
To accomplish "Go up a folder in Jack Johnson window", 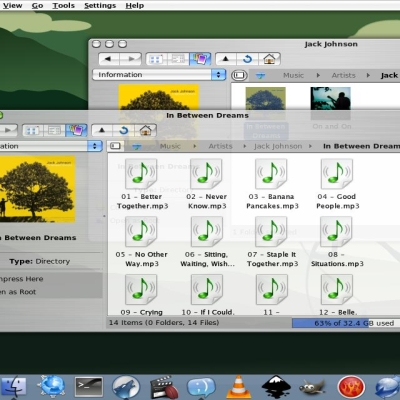I will (x=226, y=59).
